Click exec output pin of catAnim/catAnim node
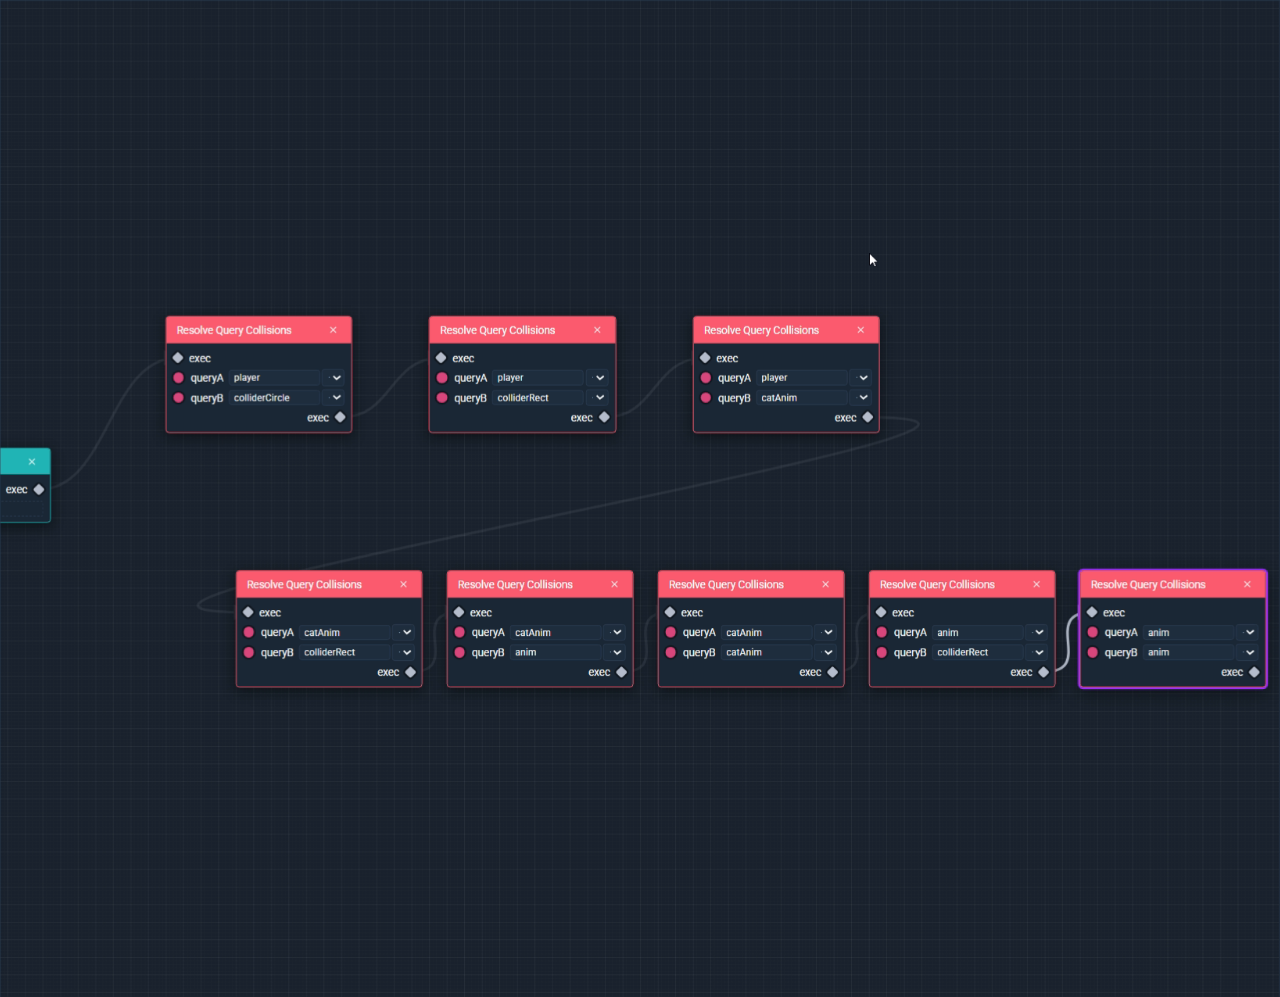This screenshot has height=997, width=1280. pos(832,673)
